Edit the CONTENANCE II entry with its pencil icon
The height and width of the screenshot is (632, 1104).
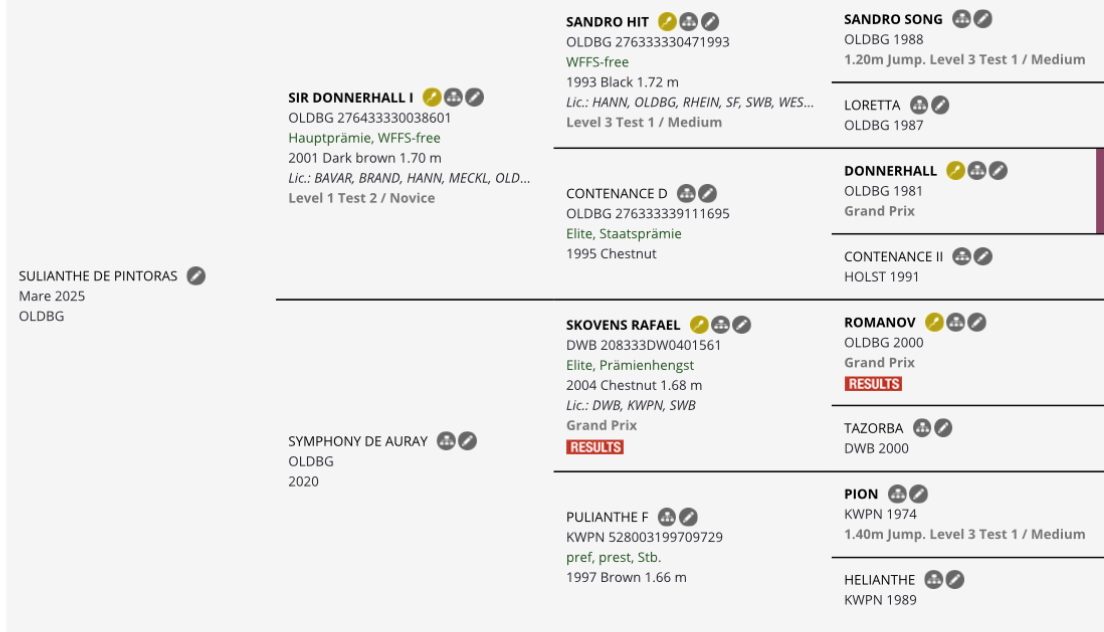983,256
